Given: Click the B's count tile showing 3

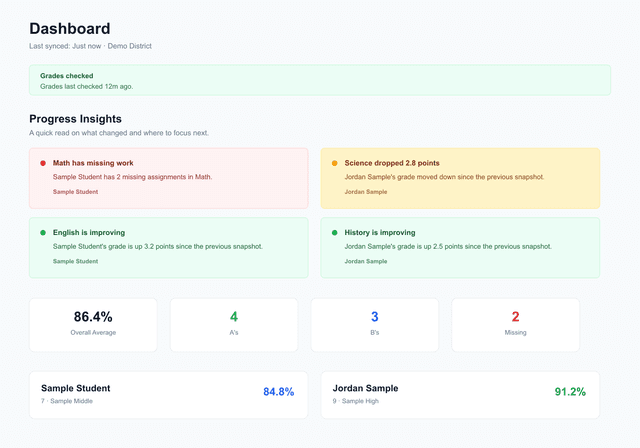Looking at the screenshot, I should click(375, 325).
